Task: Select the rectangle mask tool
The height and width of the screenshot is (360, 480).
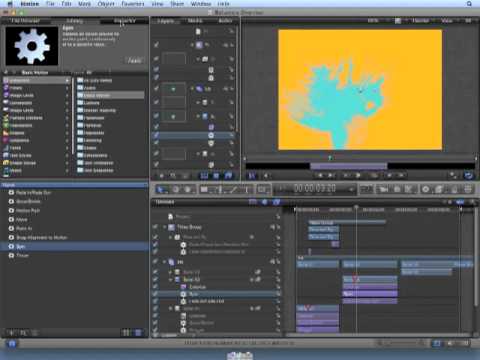Action: (x=262, y=189)
